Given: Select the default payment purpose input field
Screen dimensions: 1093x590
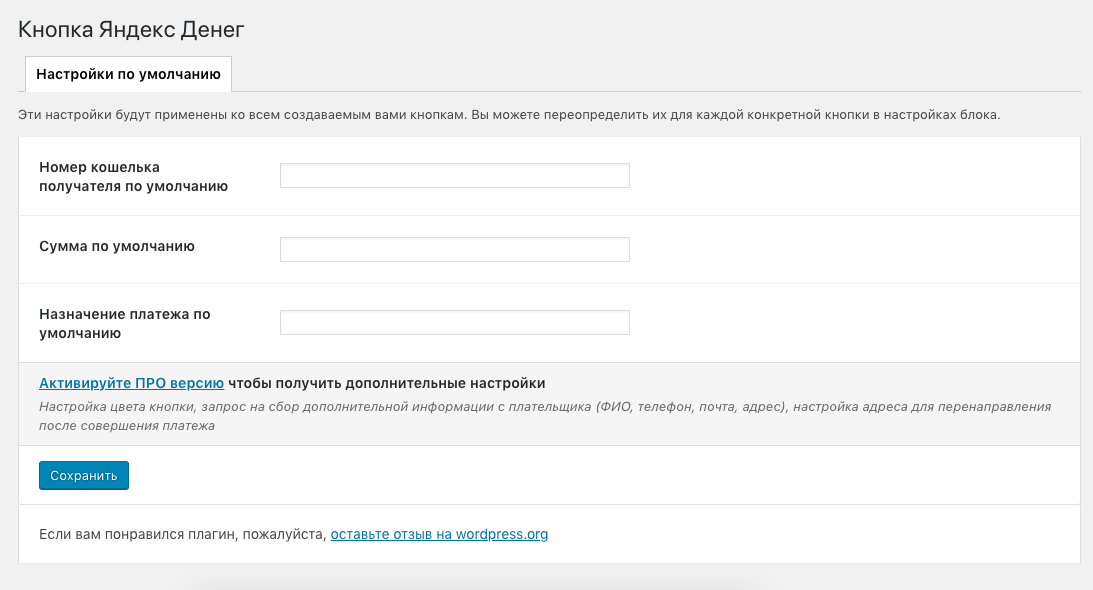Looking at the screenshot, I should 454,323.
